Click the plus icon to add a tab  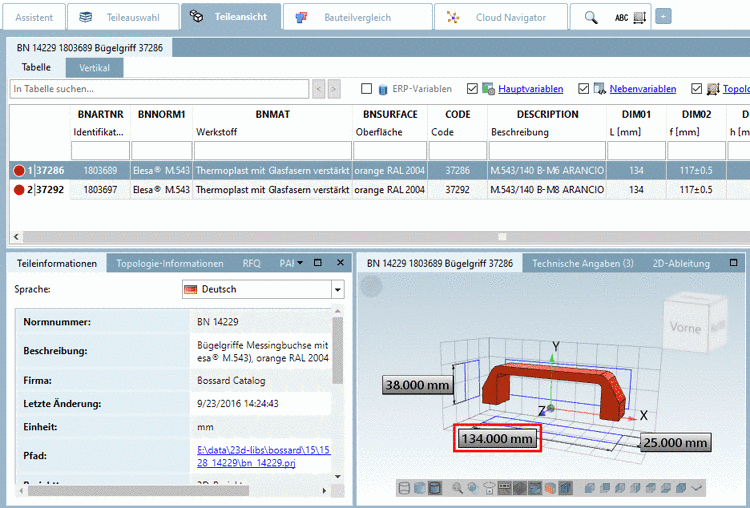coord(664,17)
